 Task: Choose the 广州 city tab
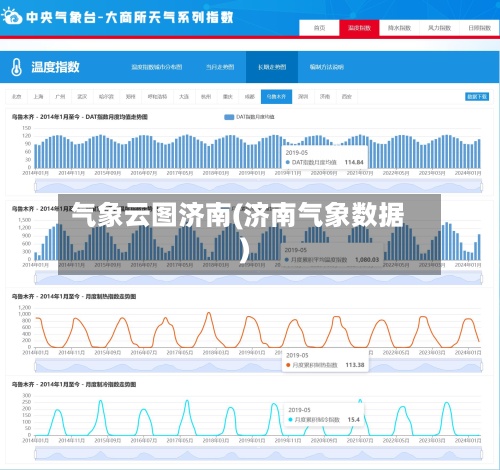(x=60, y=97)
